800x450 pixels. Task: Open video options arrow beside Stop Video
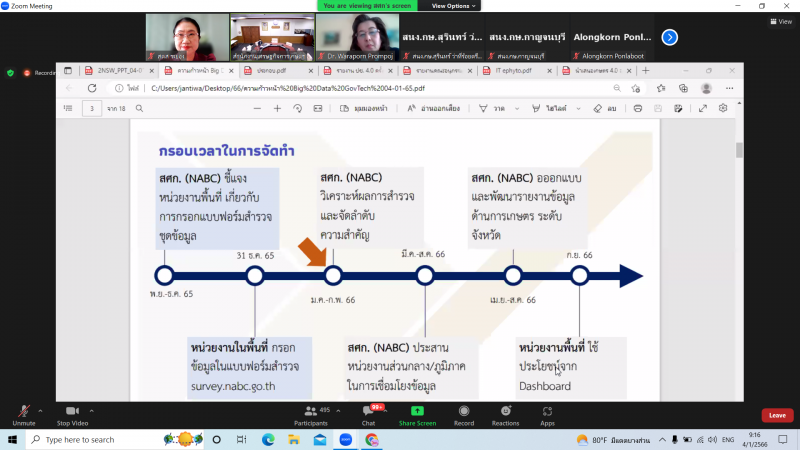coord(92,411)
